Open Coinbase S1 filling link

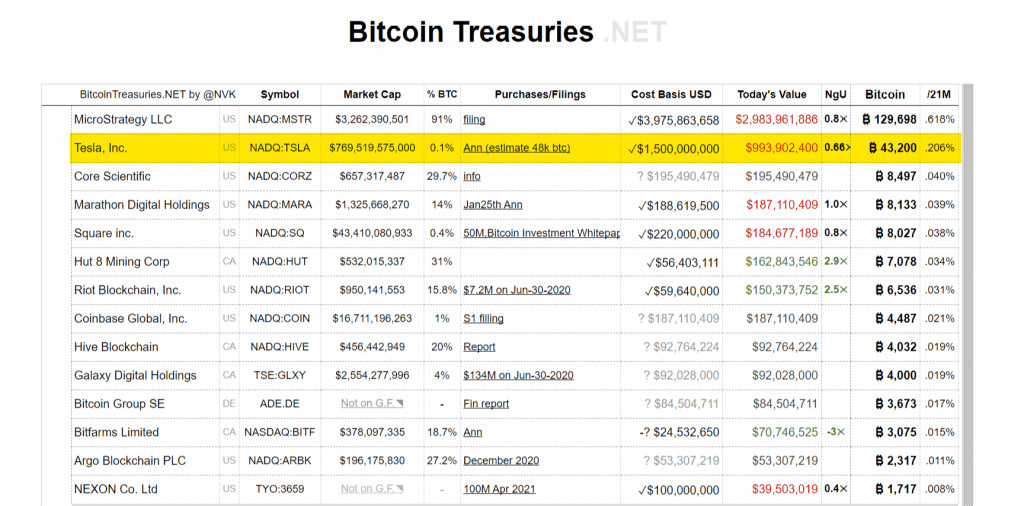[483, 319]
